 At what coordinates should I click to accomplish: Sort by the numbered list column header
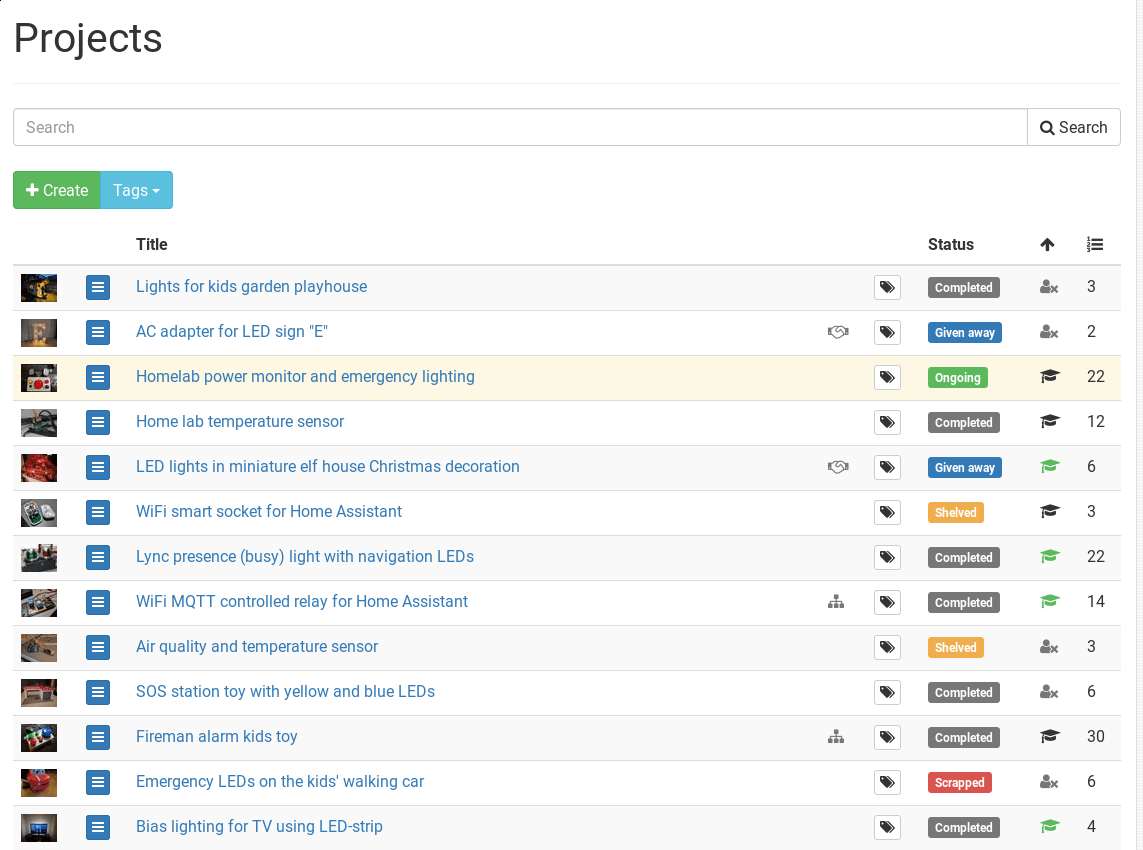pyautogui.click(x=1095, y=244)
